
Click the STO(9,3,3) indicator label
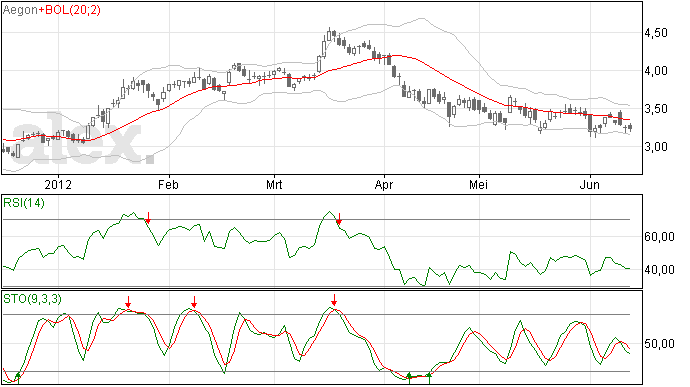pyautogui.click(x=33, y=299)
